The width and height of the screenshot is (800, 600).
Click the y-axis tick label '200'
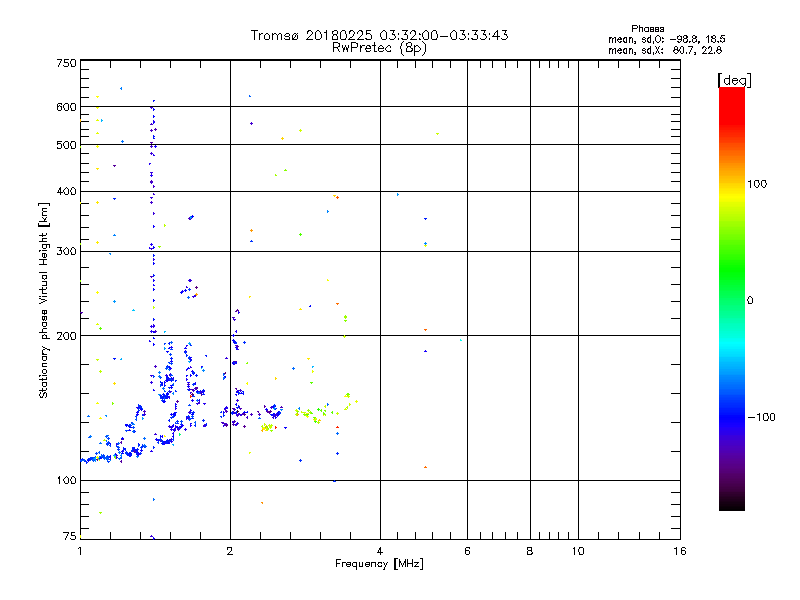pos(66,336)
